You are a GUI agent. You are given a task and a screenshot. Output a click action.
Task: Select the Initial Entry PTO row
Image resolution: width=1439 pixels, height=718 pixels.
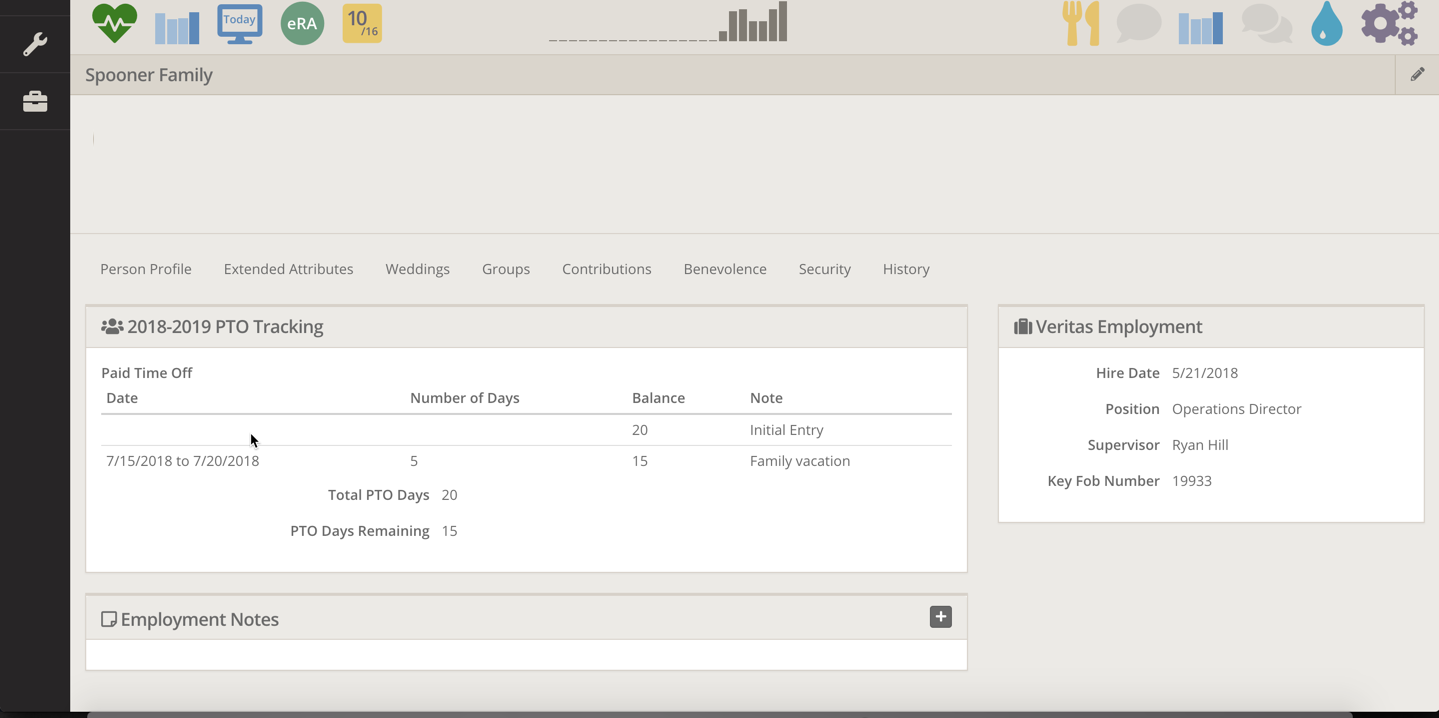coord(526,430)
